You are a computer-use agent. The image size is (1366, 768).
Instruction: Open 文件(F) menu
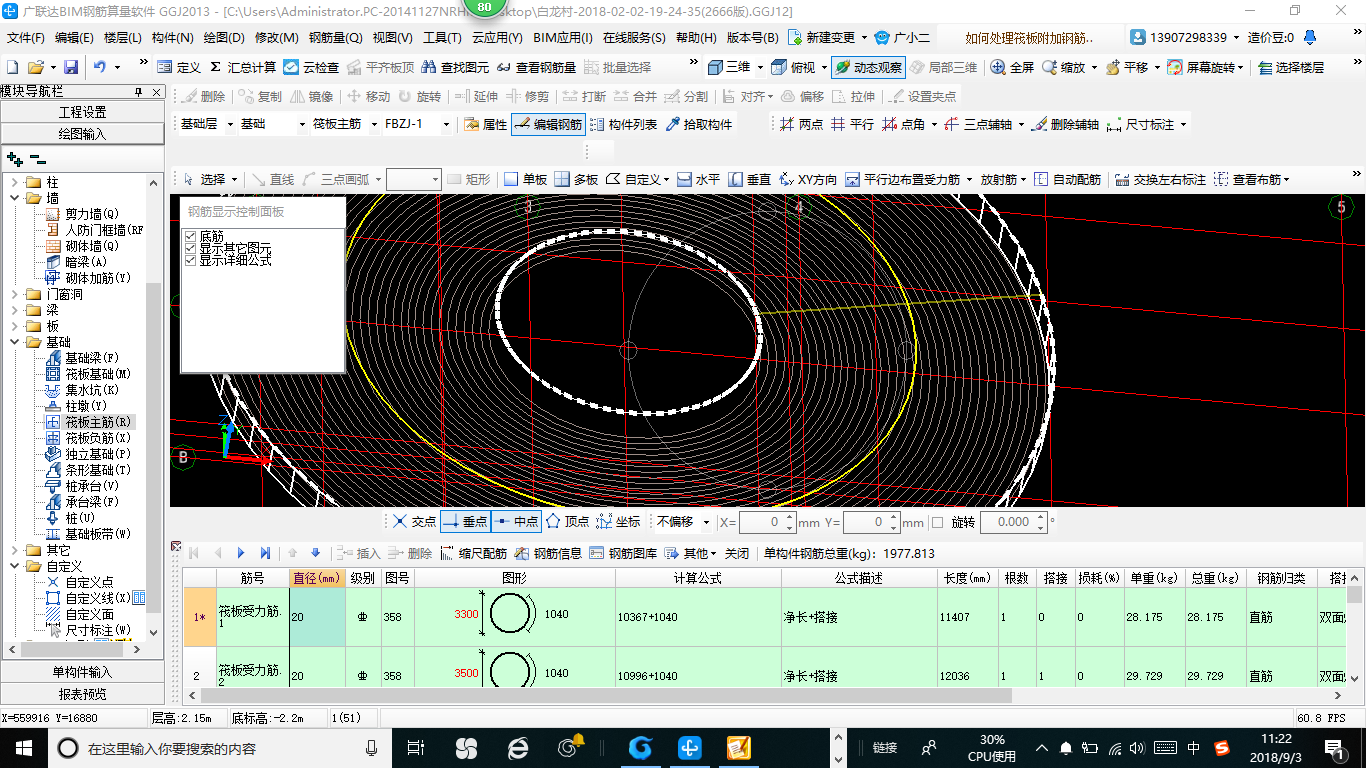[26, 38]
